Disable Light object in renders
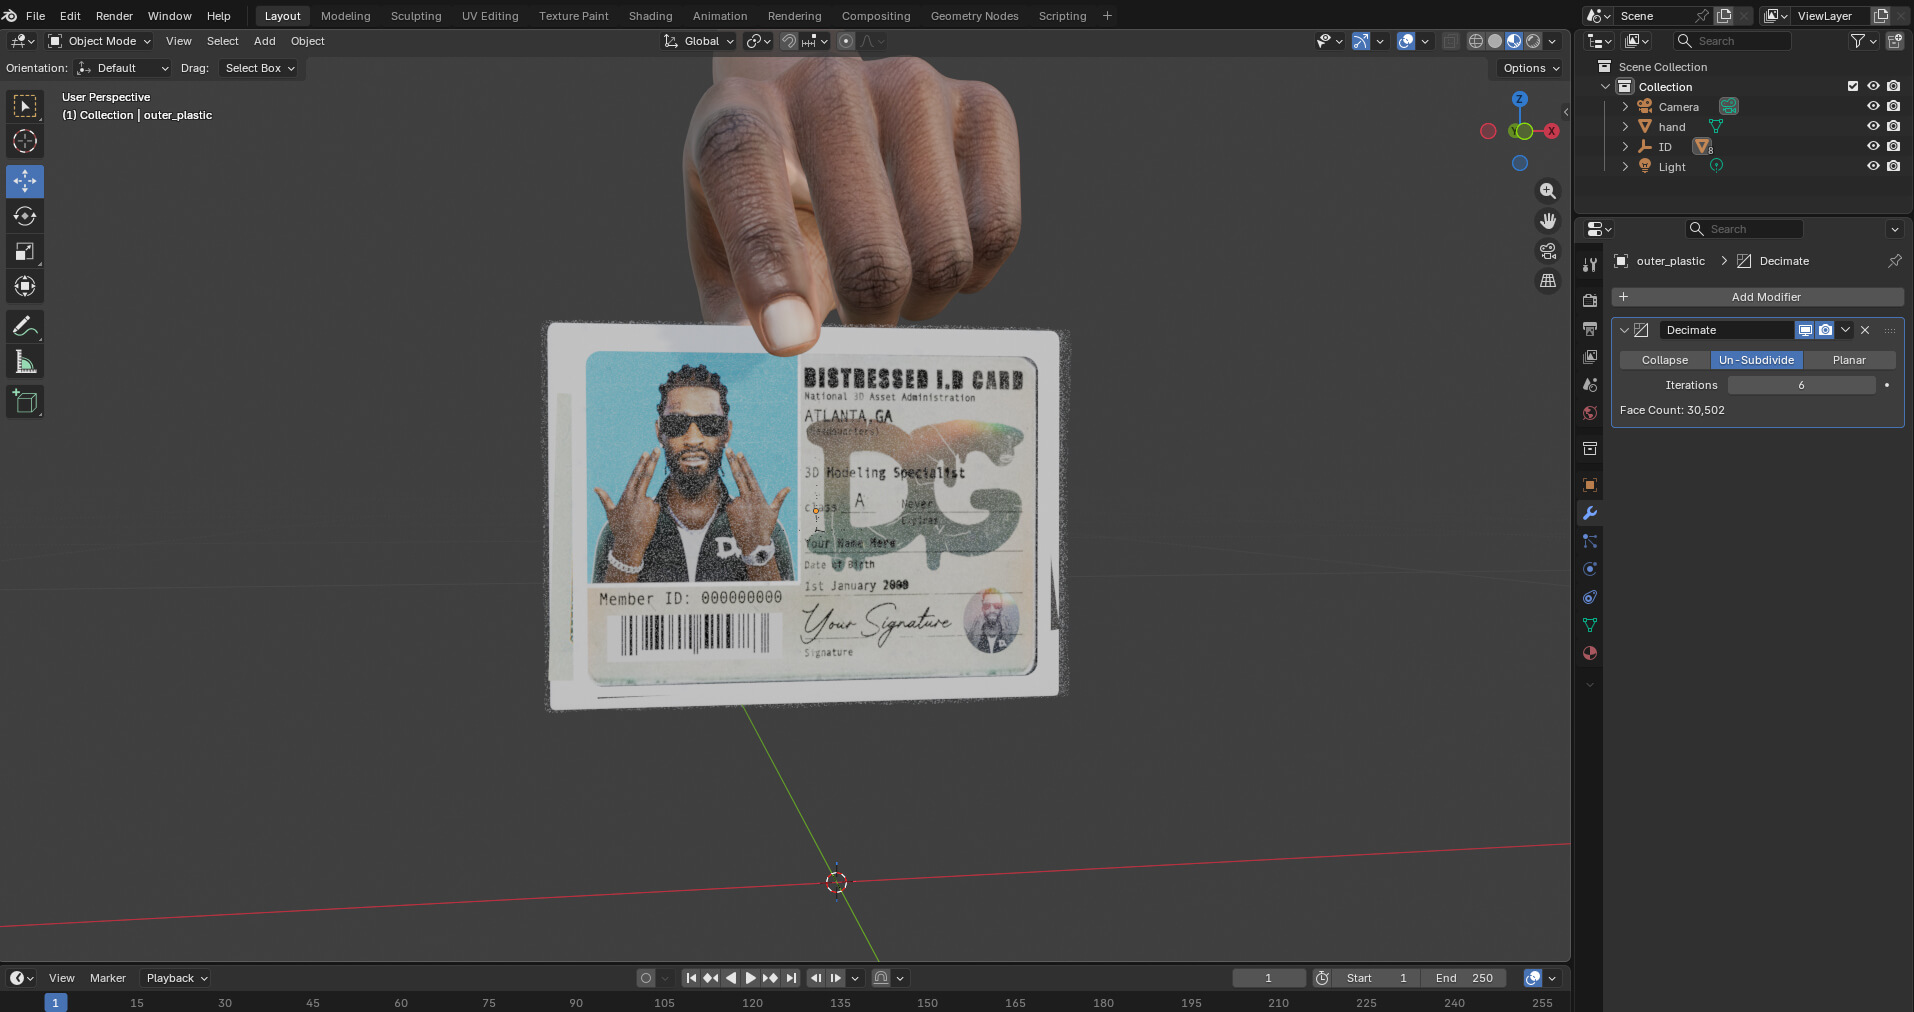Image resolution: width=1914 pixels, height=1012 pixels. click(1893, 166)
